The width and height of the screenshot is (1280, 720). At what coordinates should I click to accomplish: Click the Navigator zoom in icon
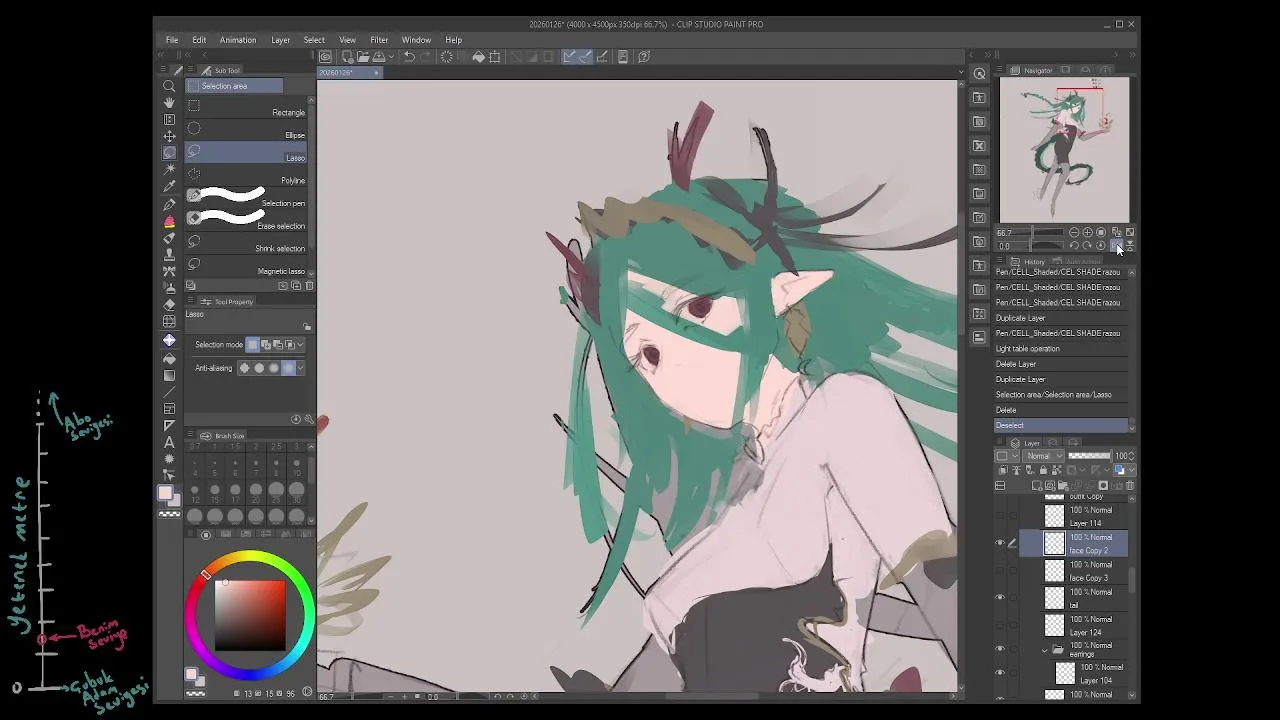coord(1087,232)
